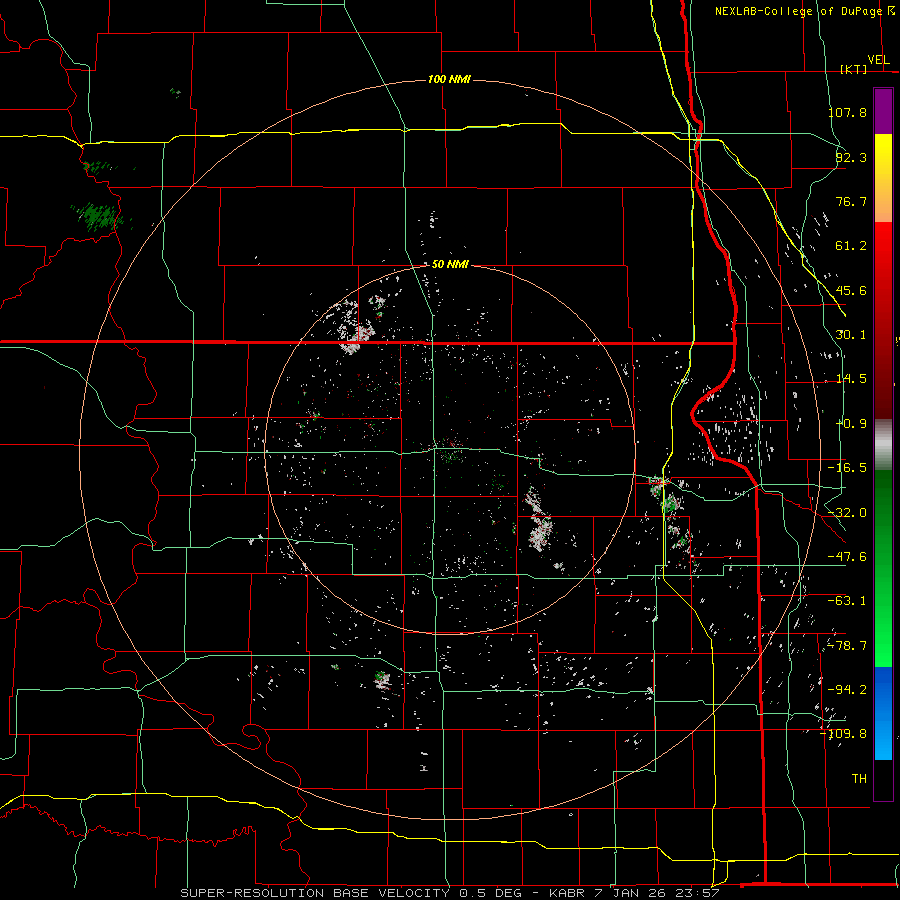Screen dimensions: 900x900
Task: Click the 61.2 legend value
Action: click(851, 246)
